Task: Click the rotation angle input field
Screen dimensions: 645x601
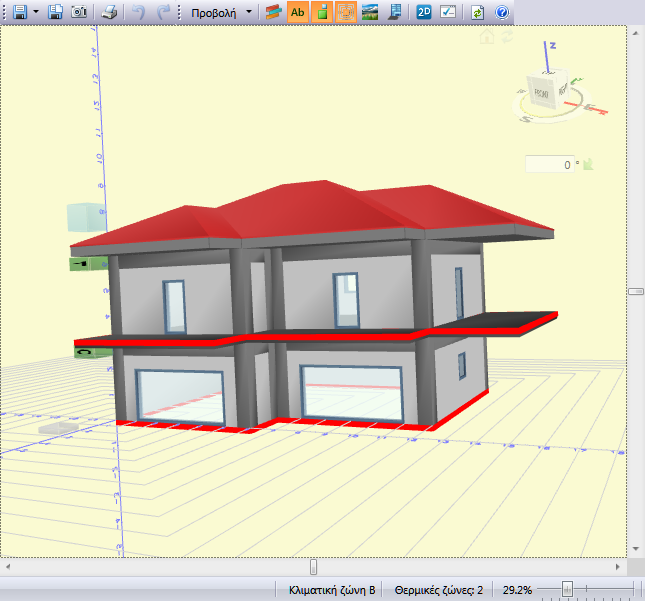Action: (553, 164)
